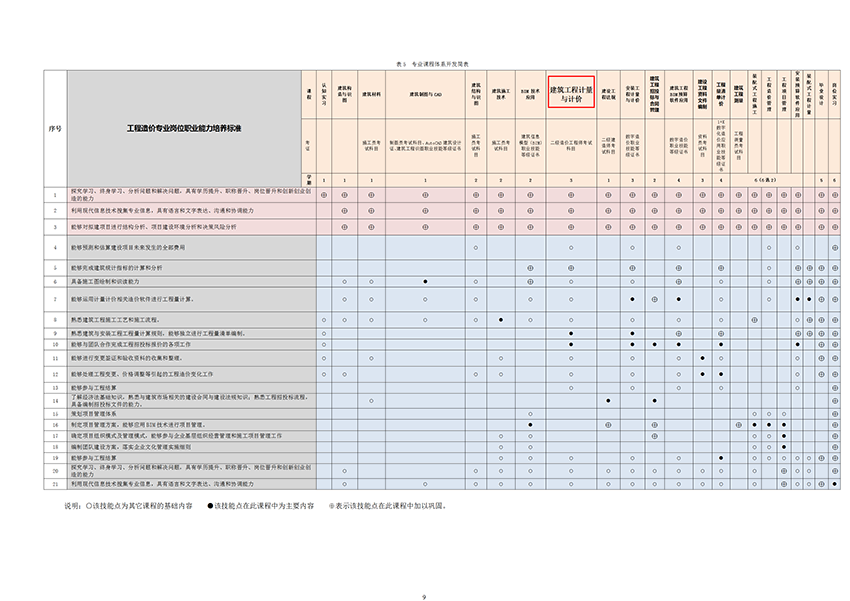Viewport: 850px width, 601px height.
Task: Select row 17 about 项目组织模式及管理模式
Action: pyautogui.click(x=176, y=436)
